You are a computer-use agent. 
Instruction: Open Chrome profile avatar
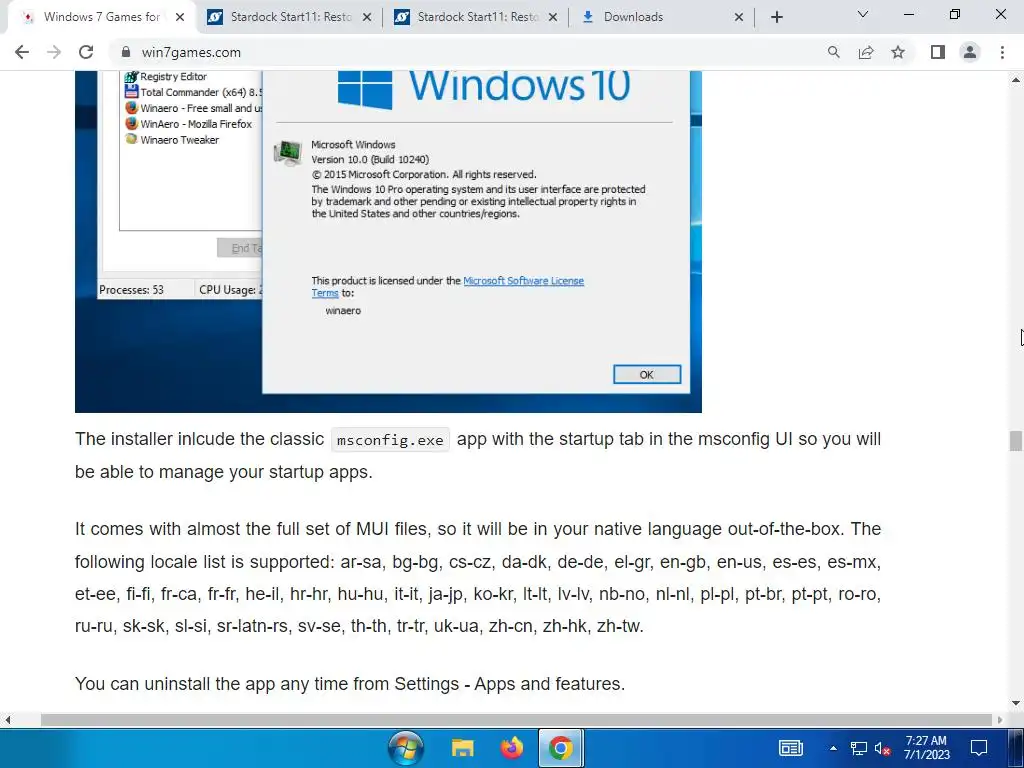[970, 52]
